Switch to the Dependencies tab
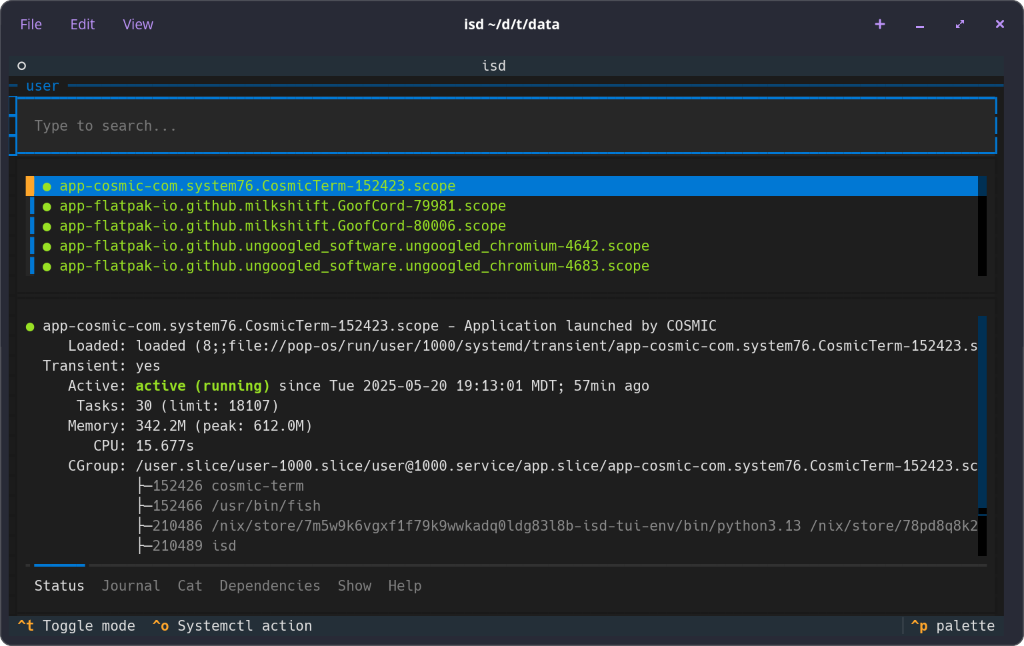 (270, 586)
